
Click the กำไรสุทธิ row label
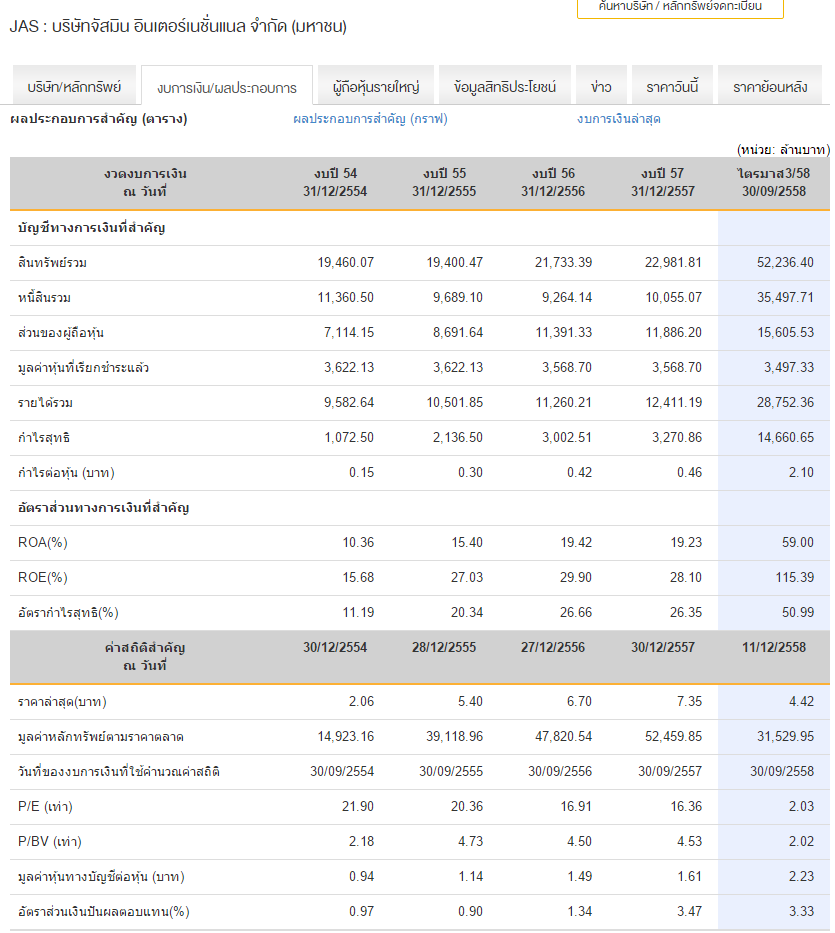44,438
